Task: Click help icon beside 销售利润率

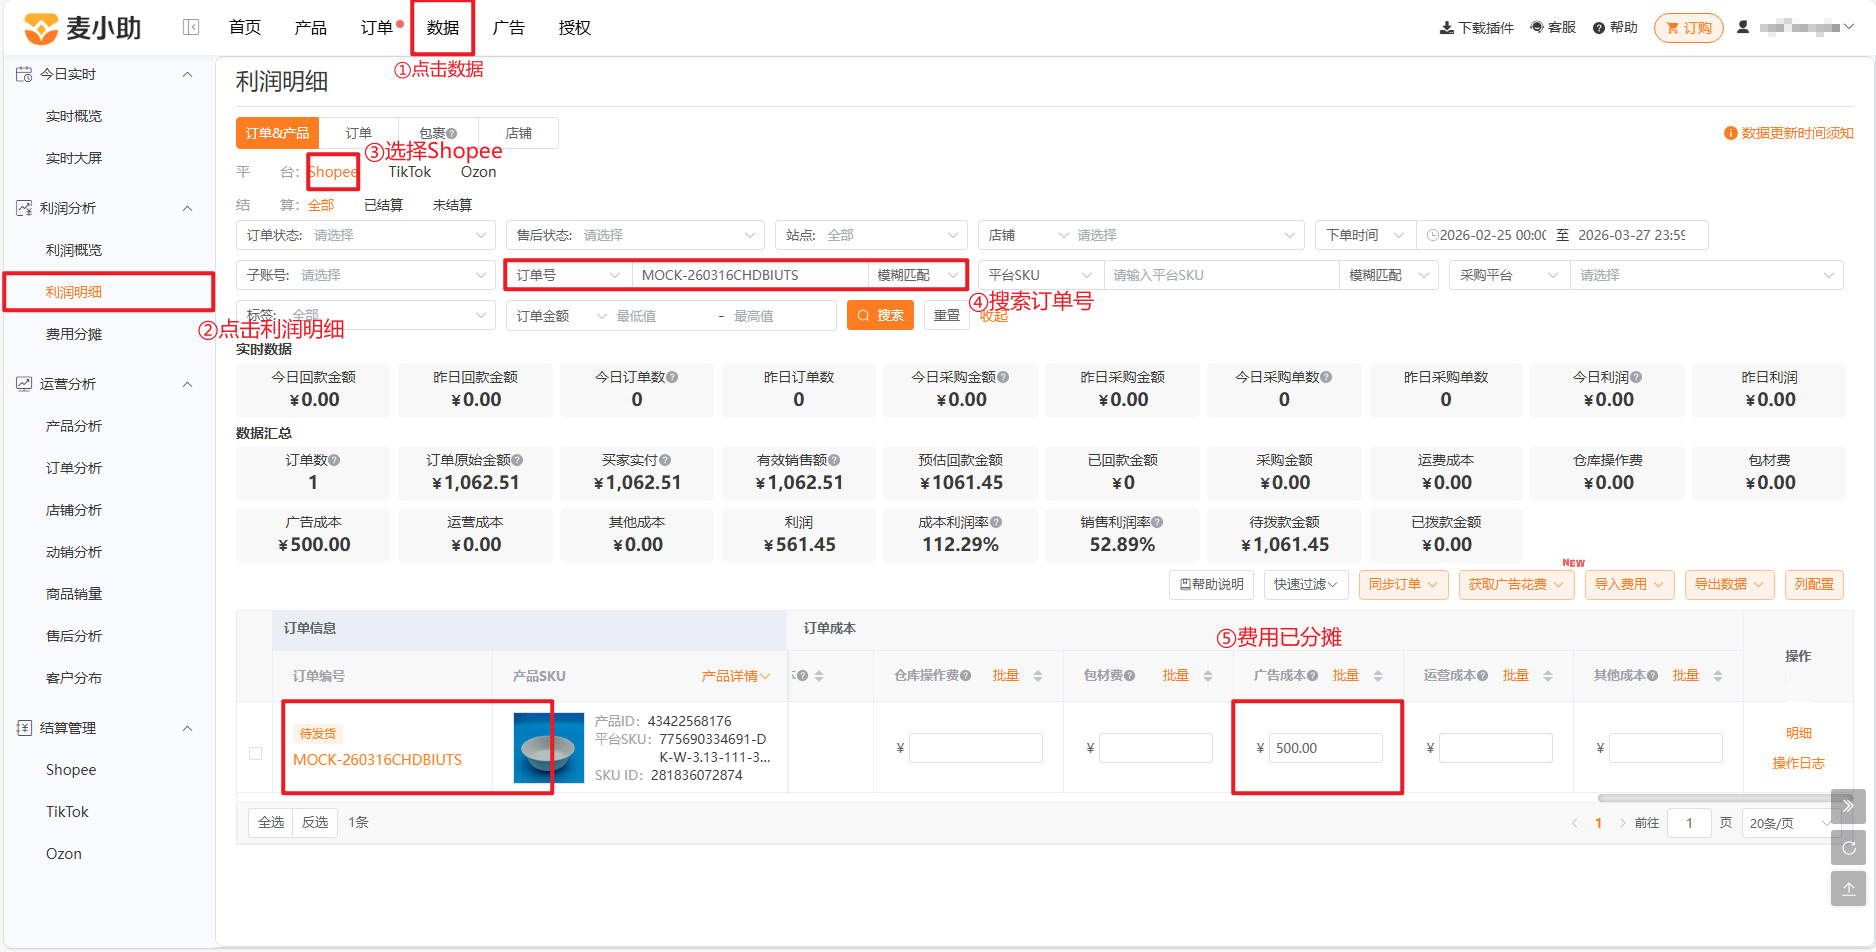Action: (x=1157, y=522)
